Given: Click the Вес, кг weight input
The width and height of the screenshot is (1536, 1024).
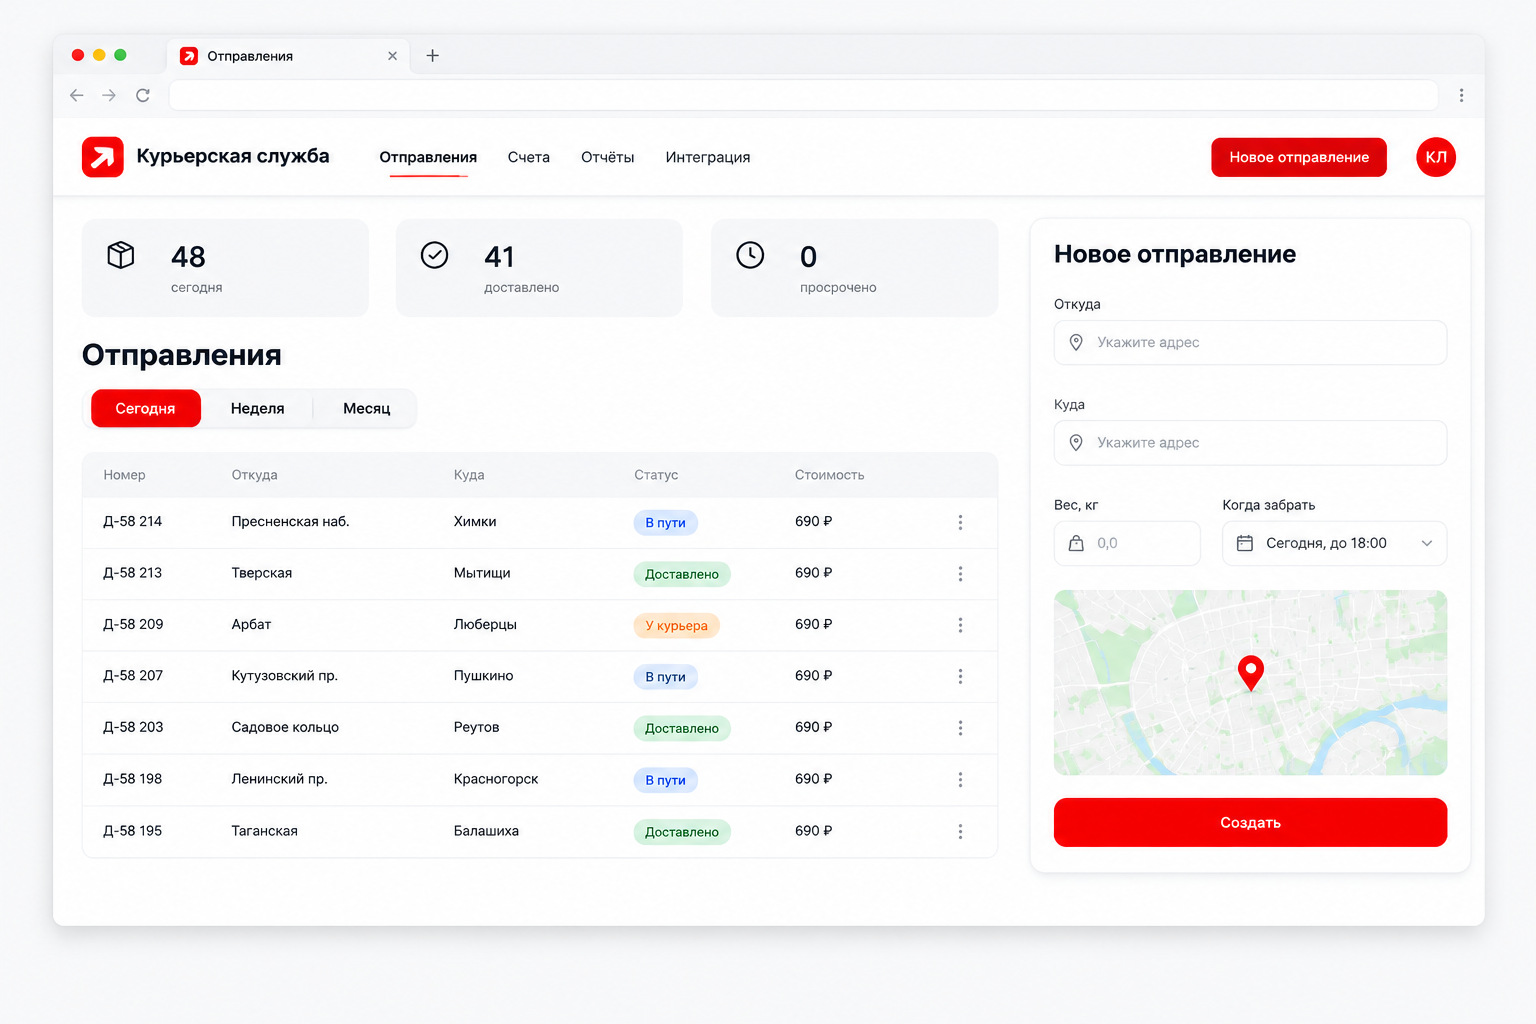Looking at the screenshot, I should (1127, 543).
